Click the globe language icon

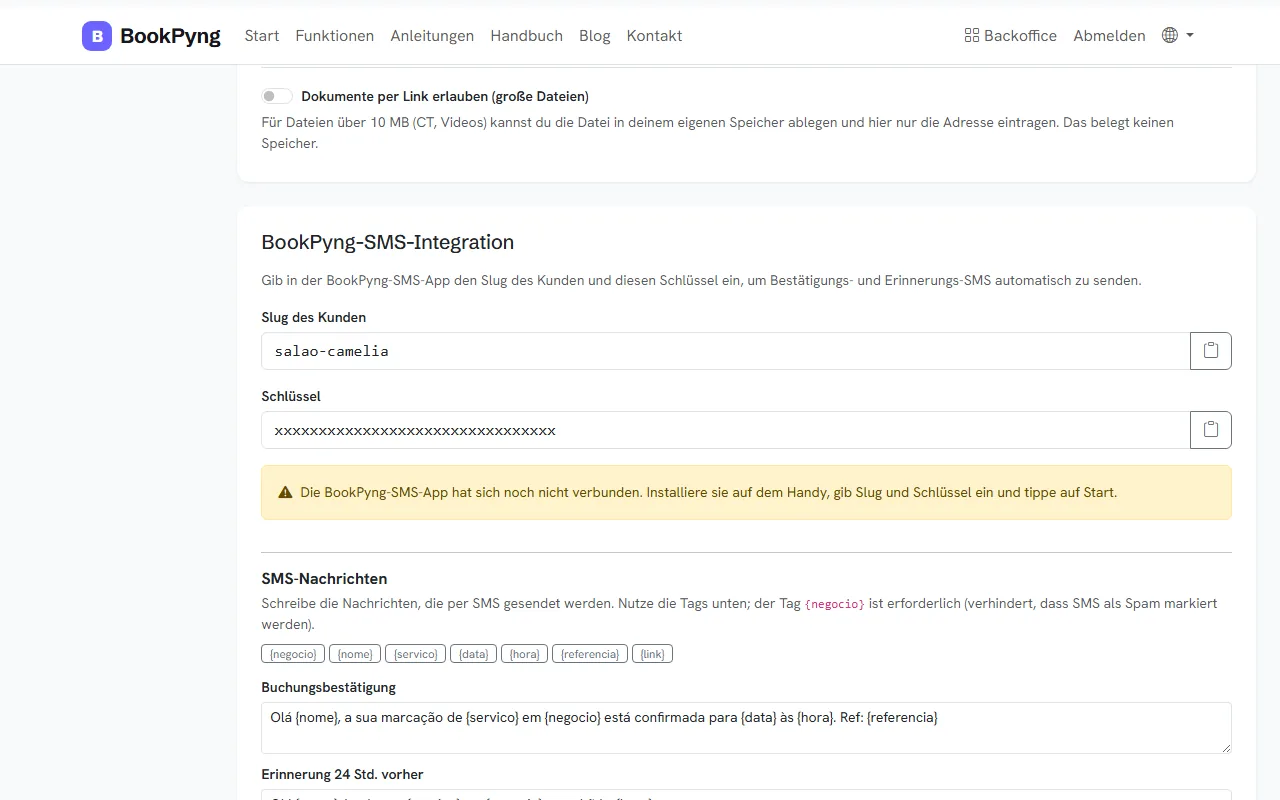click(x=1170, y=35)
